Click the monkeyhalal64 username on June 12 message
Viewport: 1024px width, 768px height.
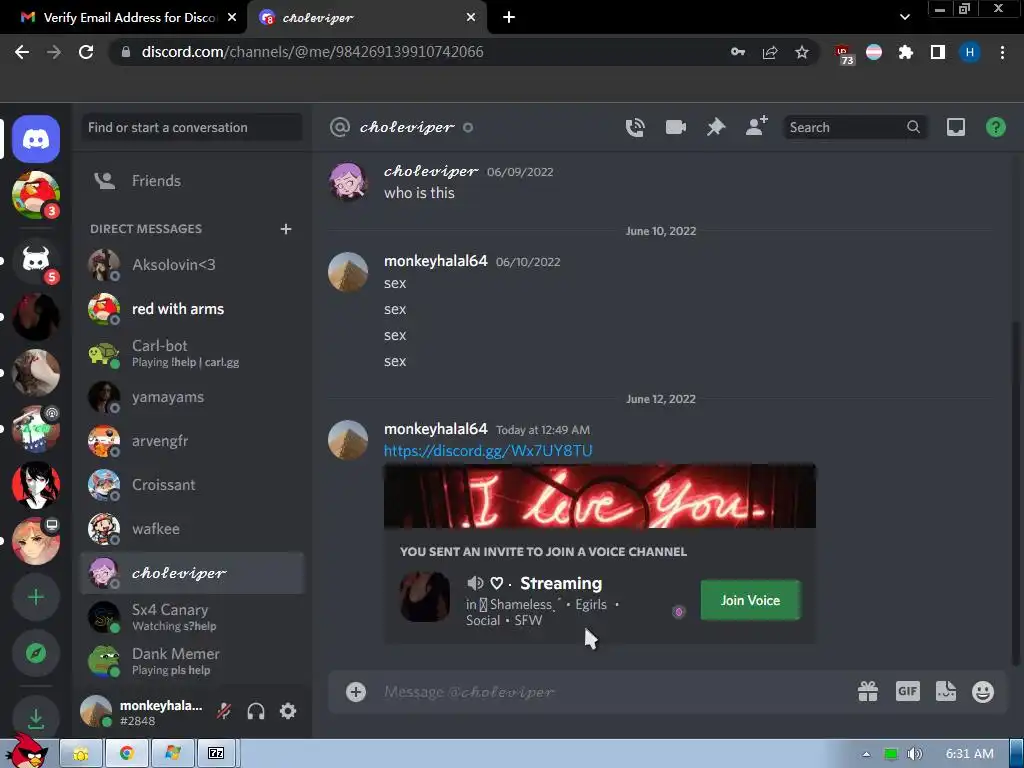pos(436,429)
